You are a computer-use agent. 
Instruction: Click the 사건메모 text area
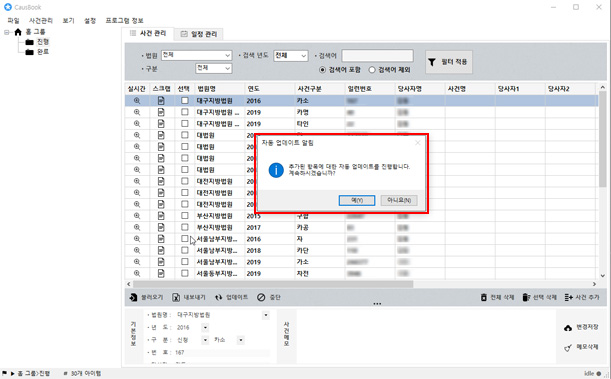click(x=425, y=336)
